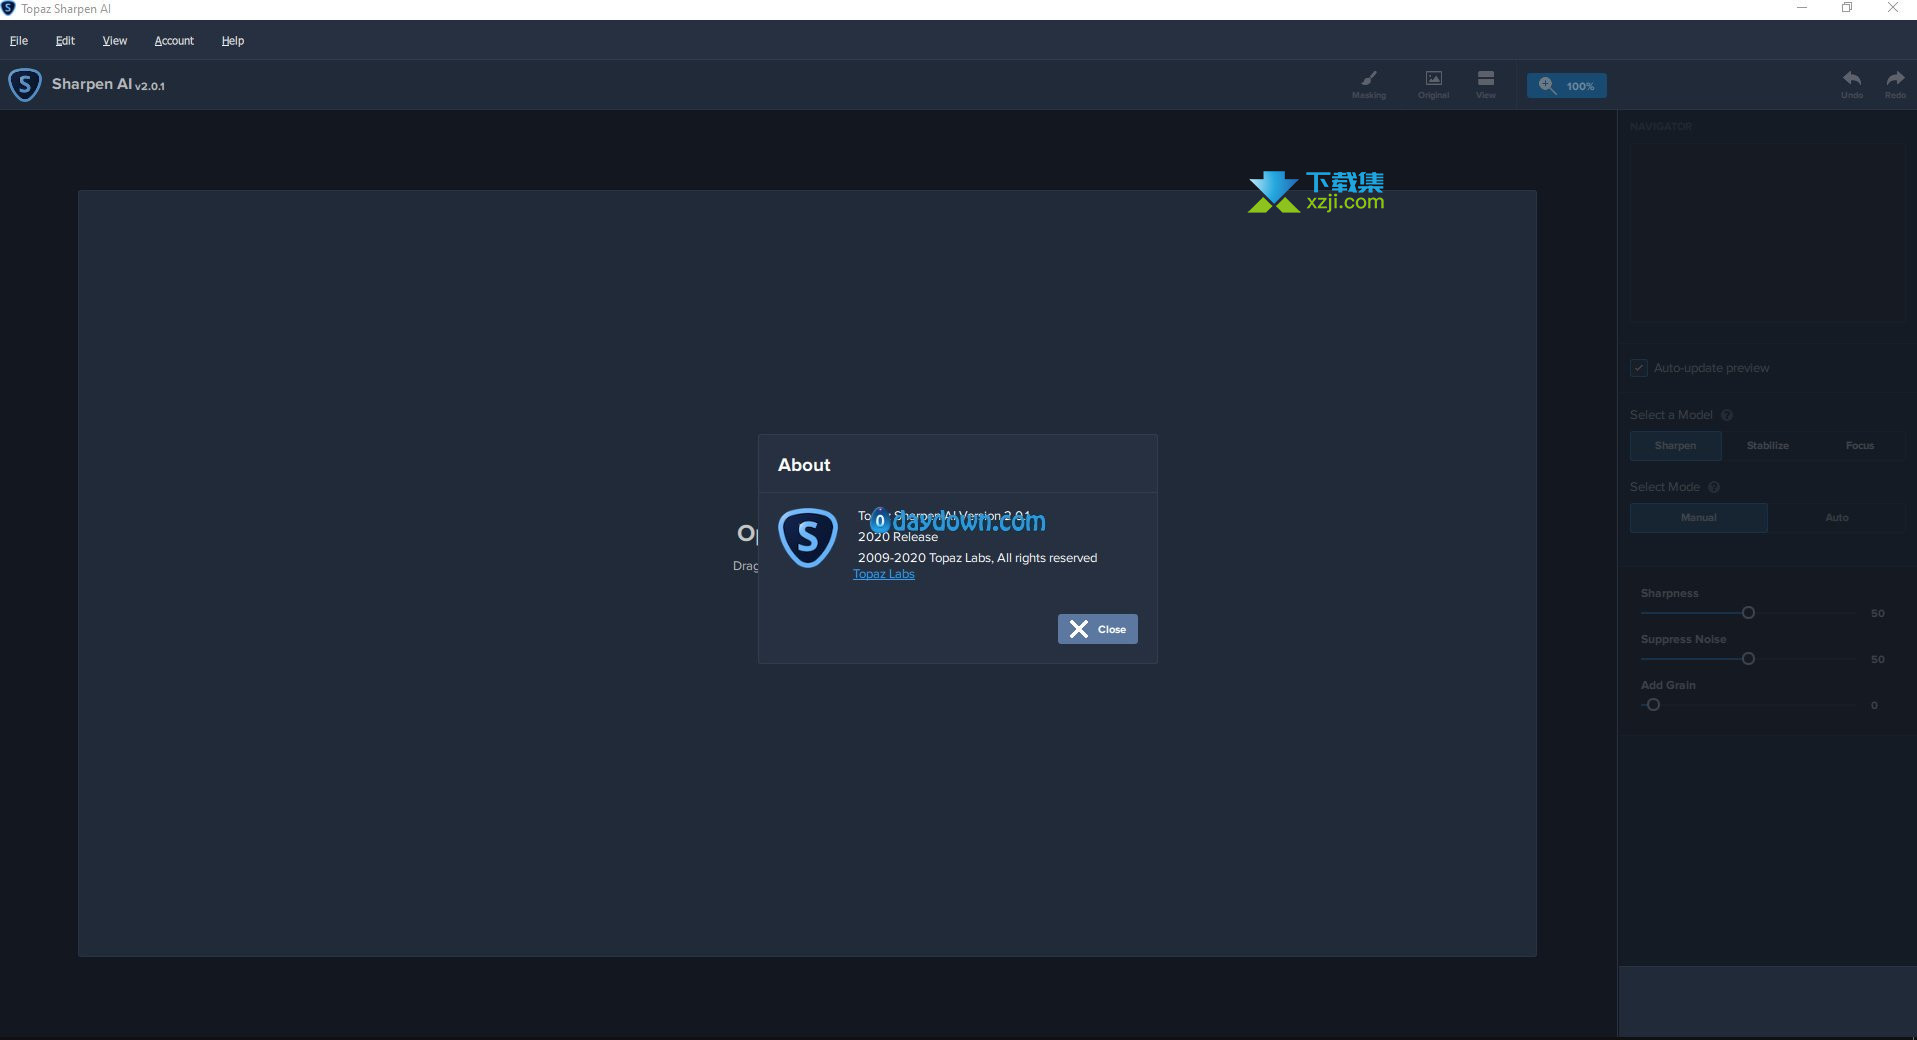Select the Focus model
The height and width of the screenshot is (1040, 1917).
click(x=1860, y=446)
